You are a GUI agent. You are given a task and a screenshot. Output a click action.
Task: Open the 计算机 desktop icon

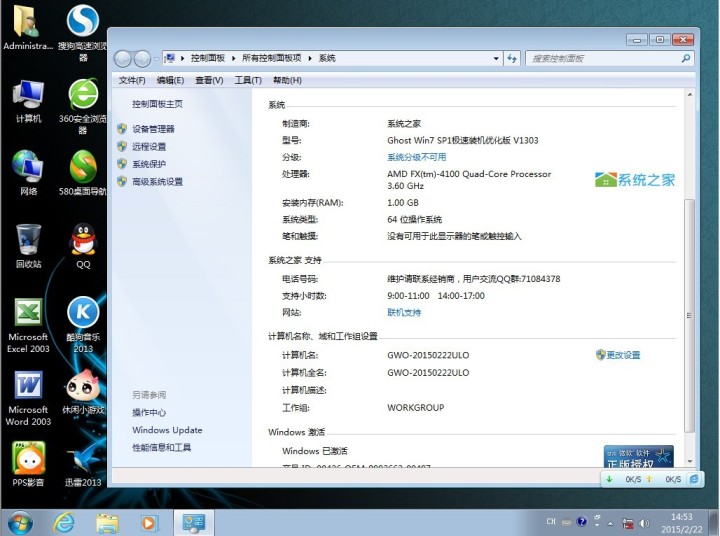coord(28,101)
